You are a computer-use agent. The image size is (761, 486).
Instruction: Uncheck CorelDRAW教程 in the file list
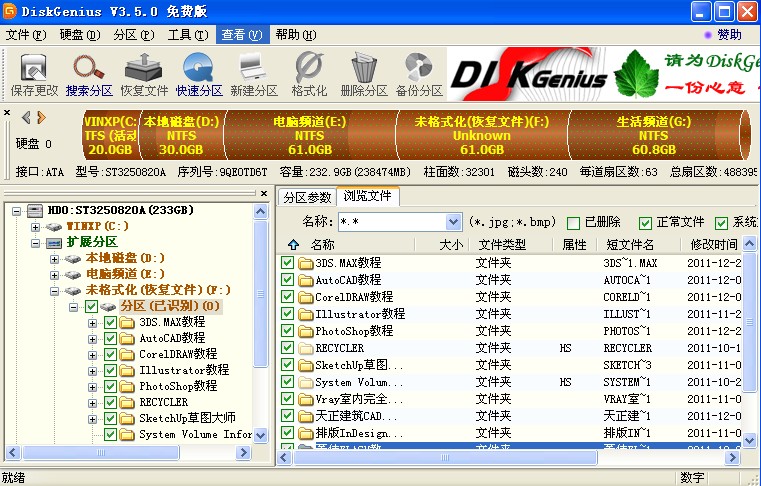click(287, 297)
